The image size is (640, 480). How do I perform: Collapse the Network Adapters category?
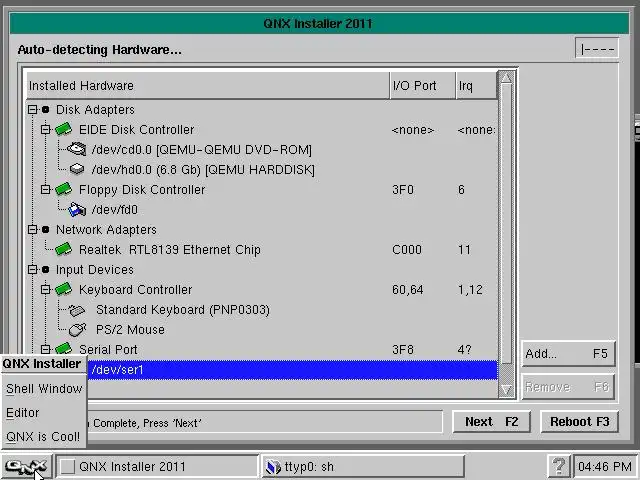click(x=32, y=229)
